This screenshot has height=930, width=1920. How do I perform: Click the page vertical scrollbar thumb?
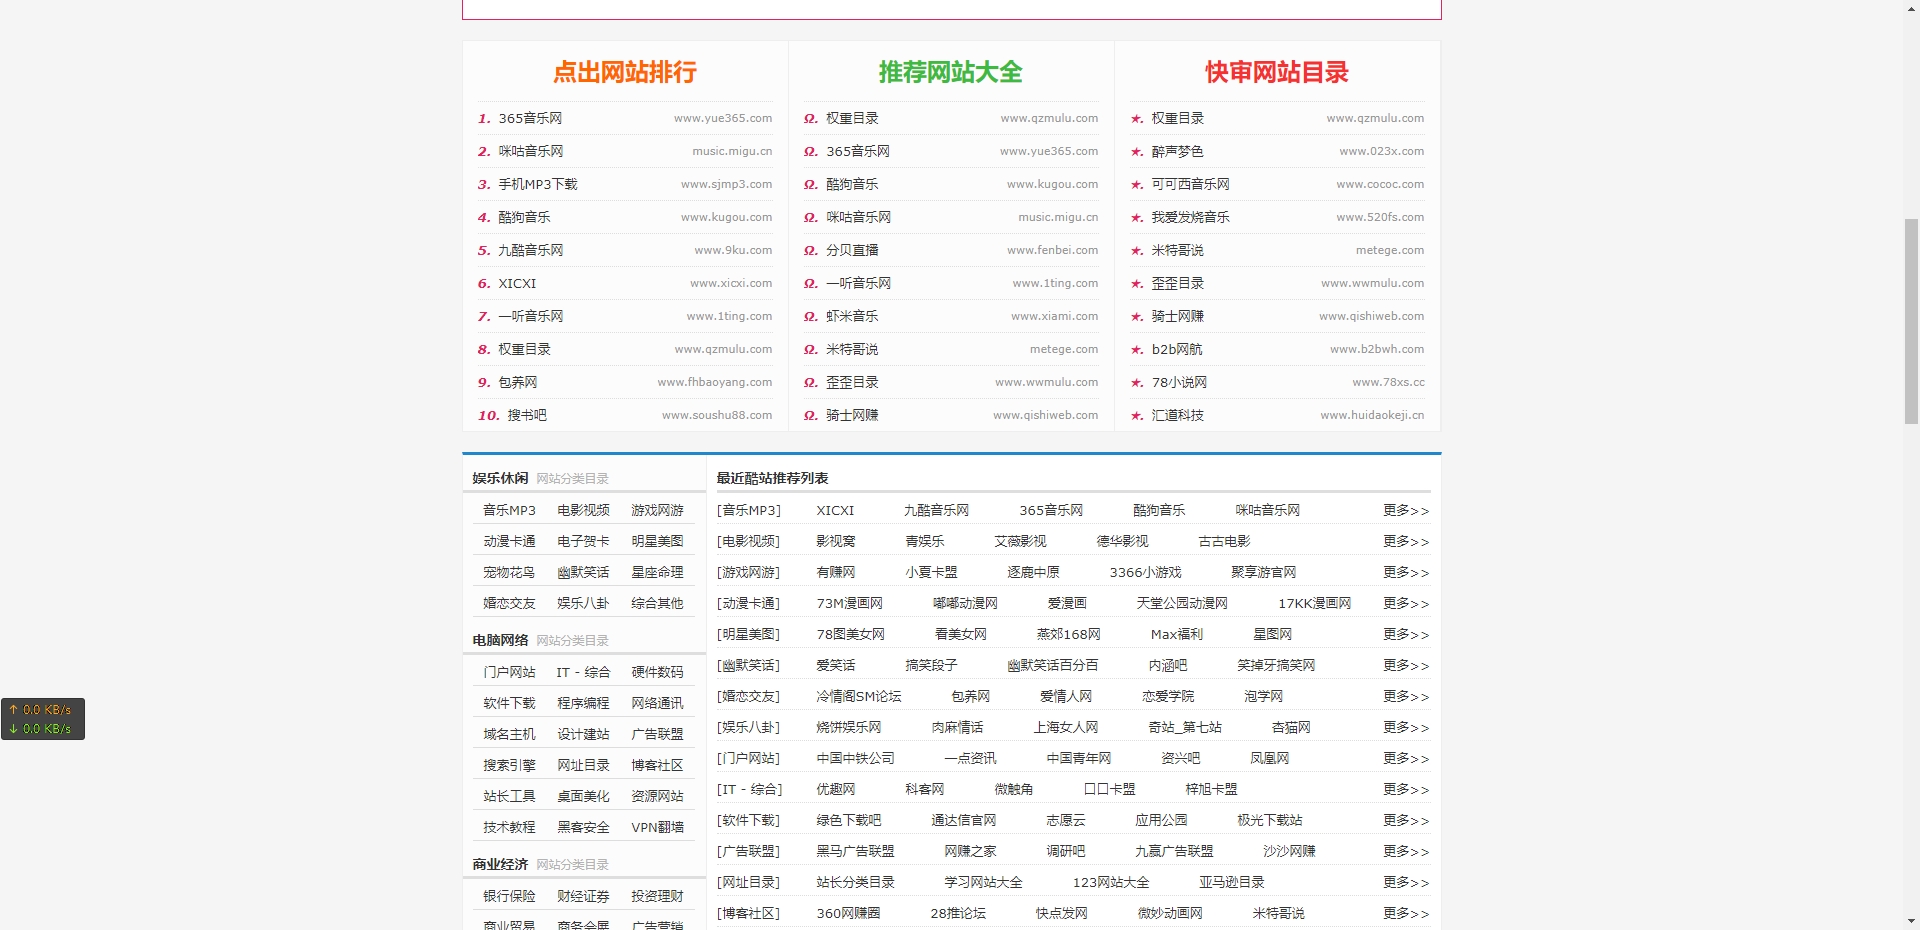point(1911,322)
